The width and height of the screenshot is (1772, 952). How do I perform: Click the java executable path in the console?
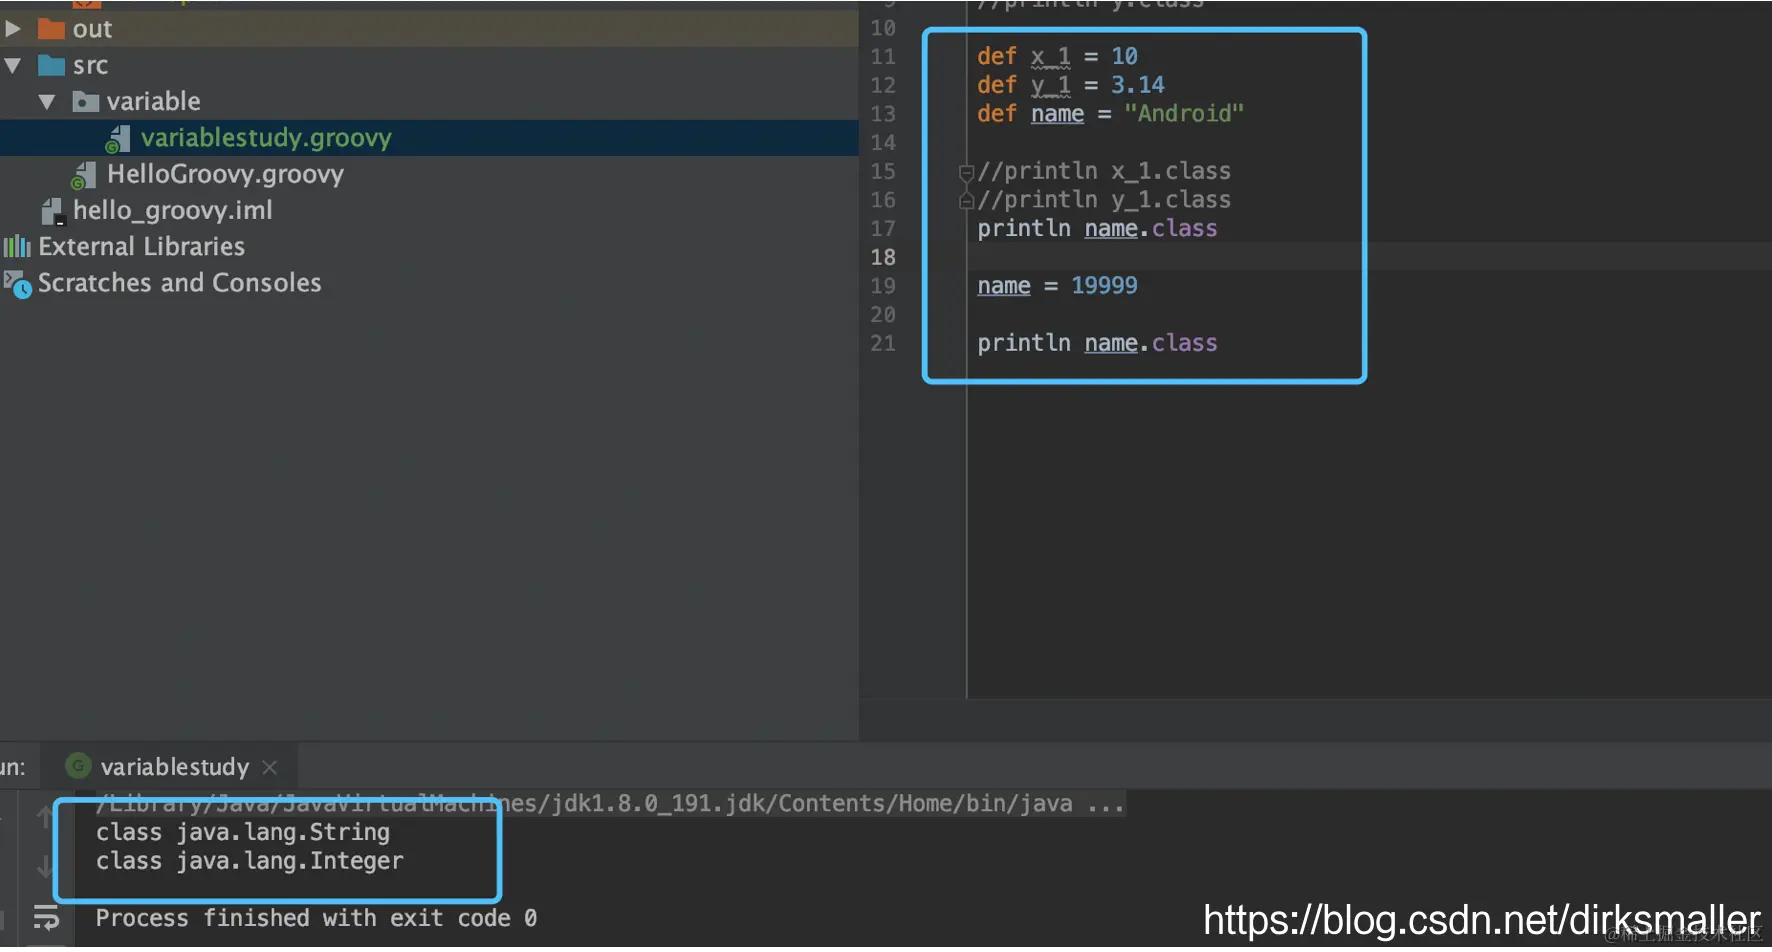610,804
